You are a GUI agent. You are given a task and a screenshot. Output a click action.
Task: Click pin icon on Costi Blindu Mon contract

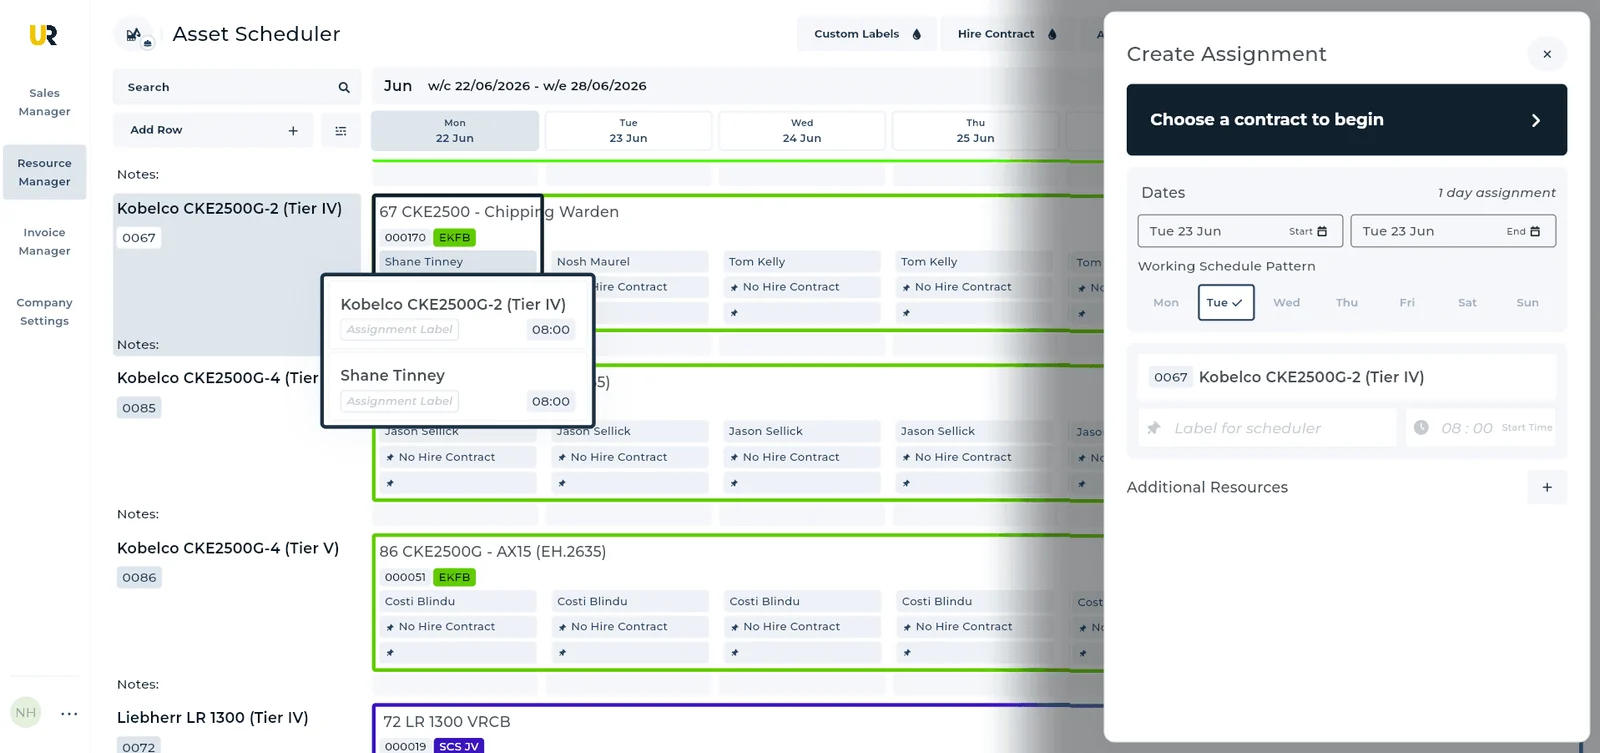[390, 628]
